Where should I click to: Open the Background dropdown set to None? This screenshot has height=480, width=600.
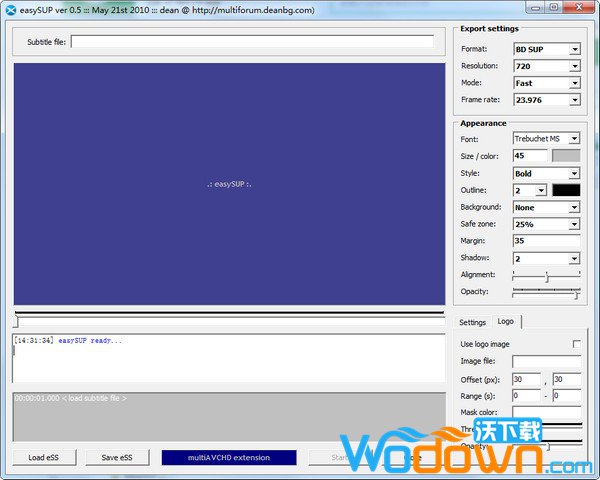[546, 207]
